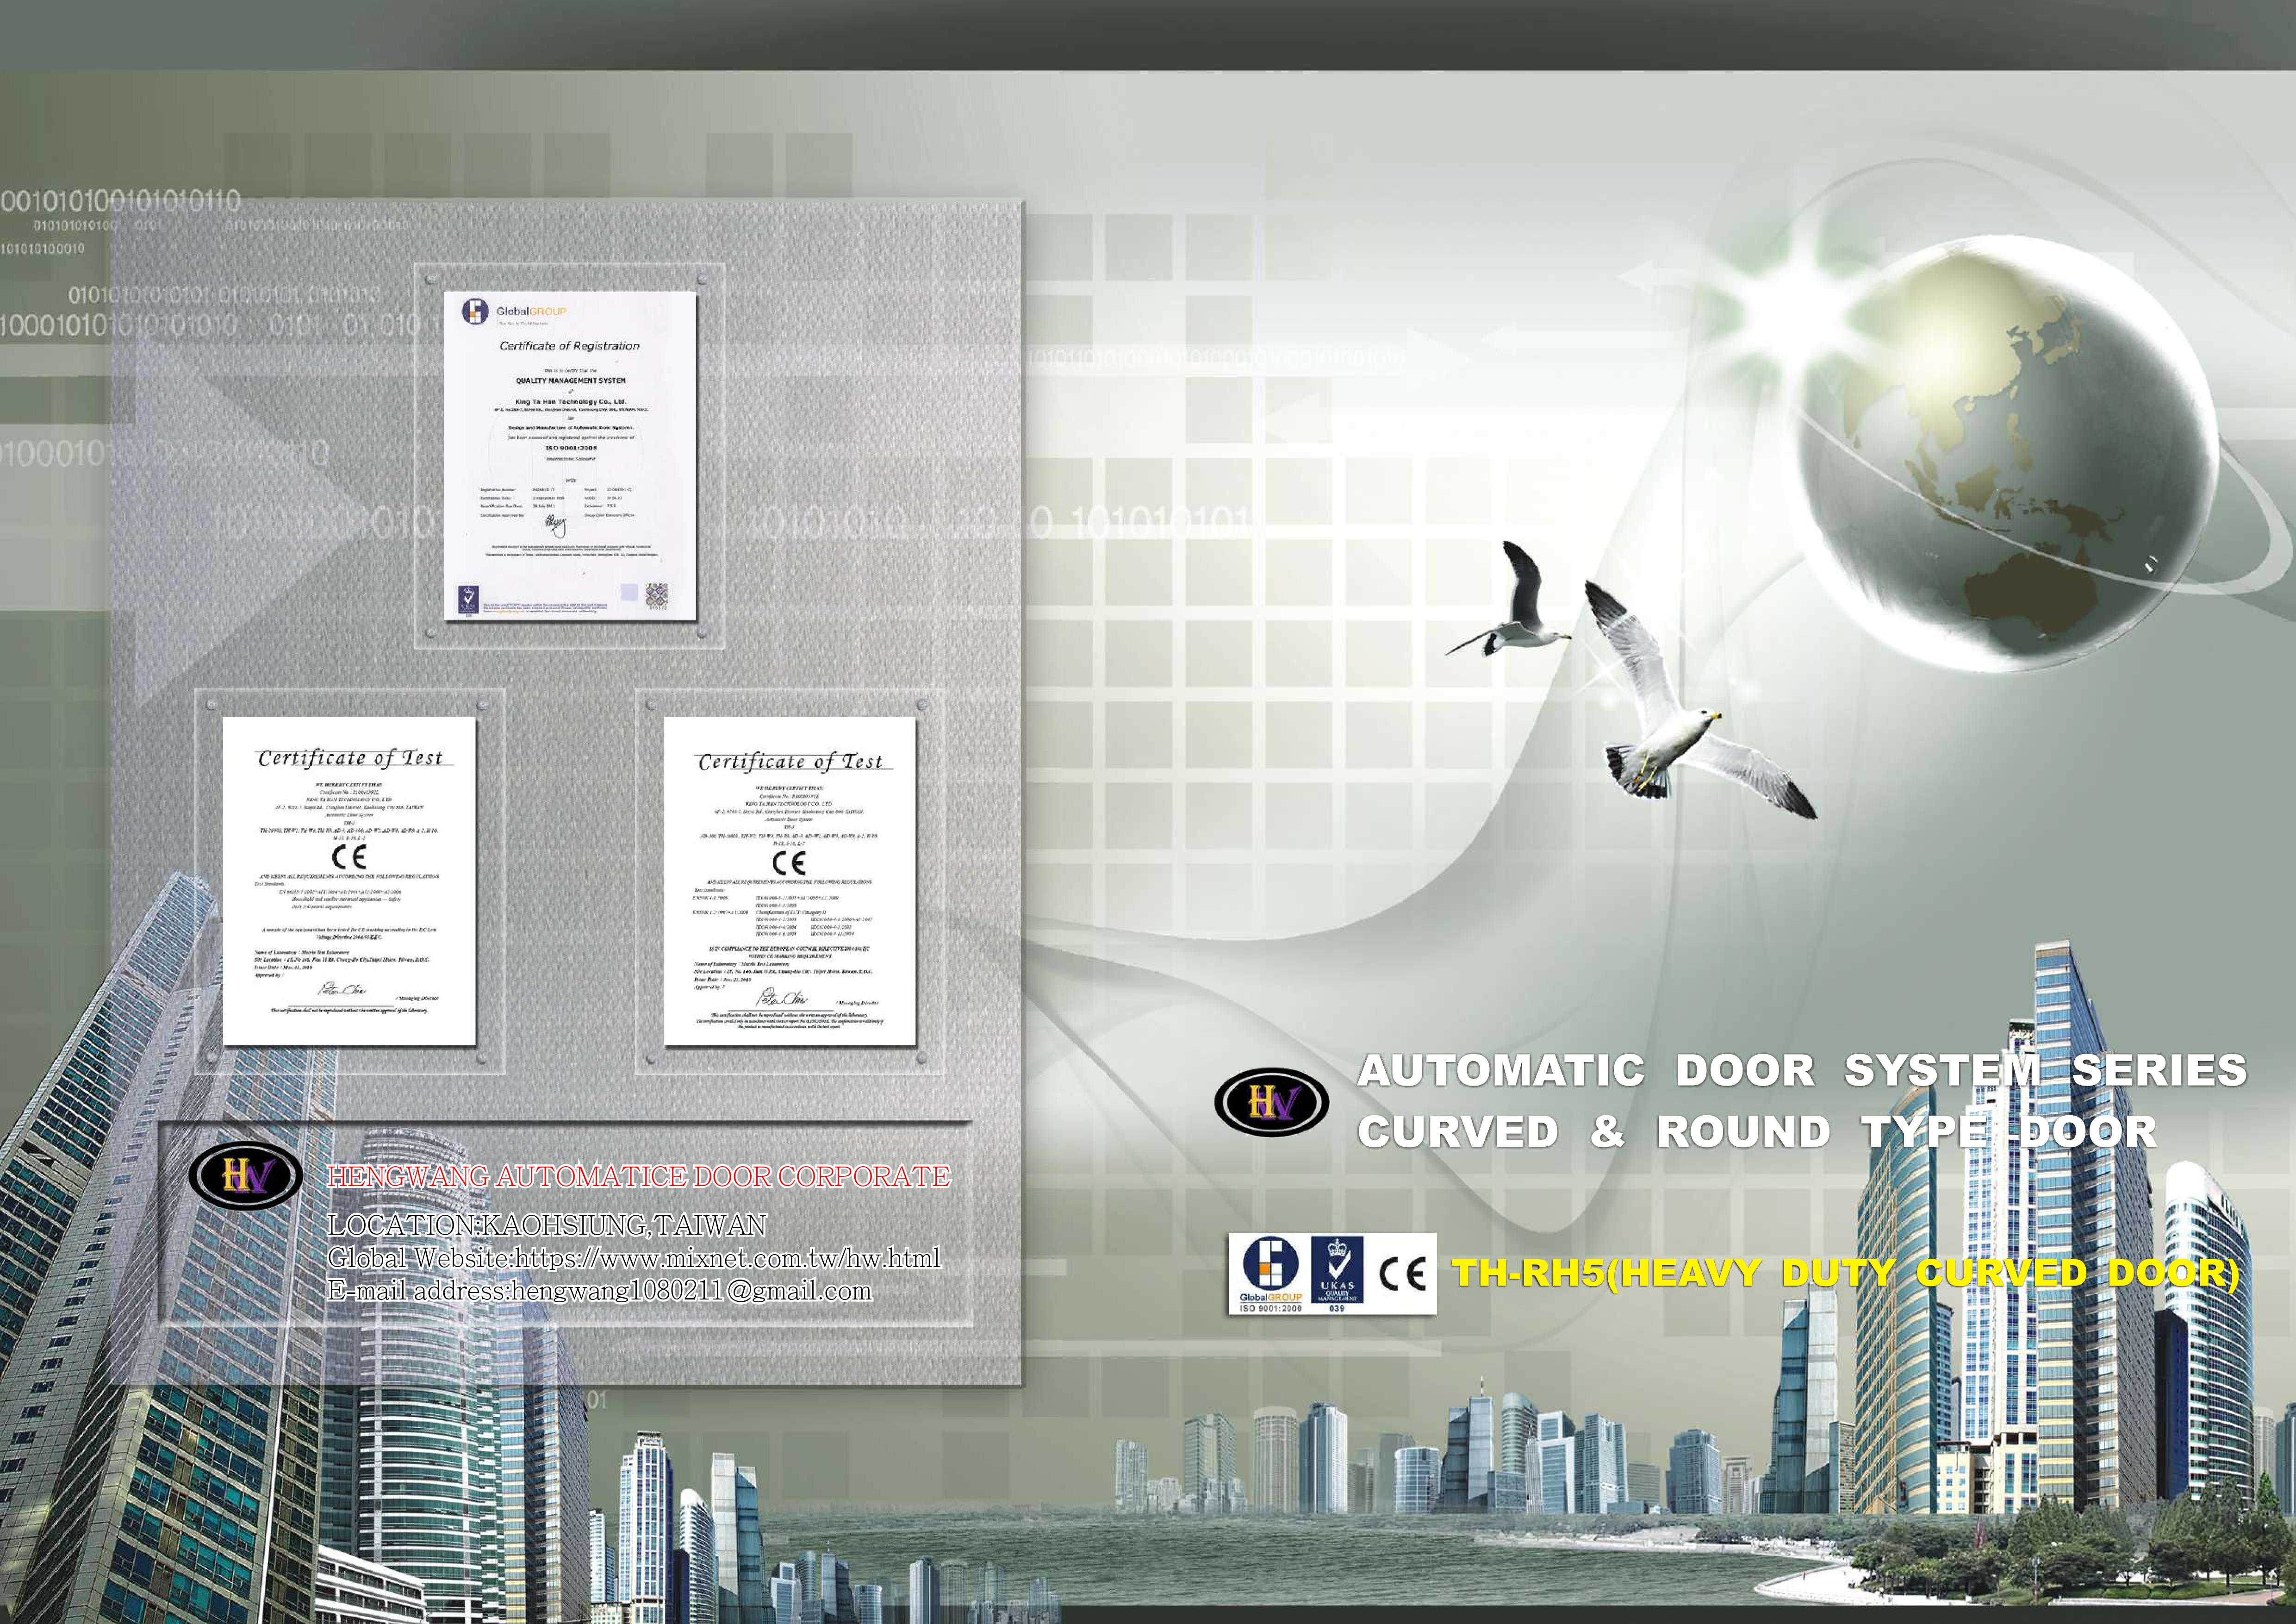Click the UKAS Quality Management badge
The width and height of the screenshot is (2296, 1624).
click(x=1337, y=1274)
